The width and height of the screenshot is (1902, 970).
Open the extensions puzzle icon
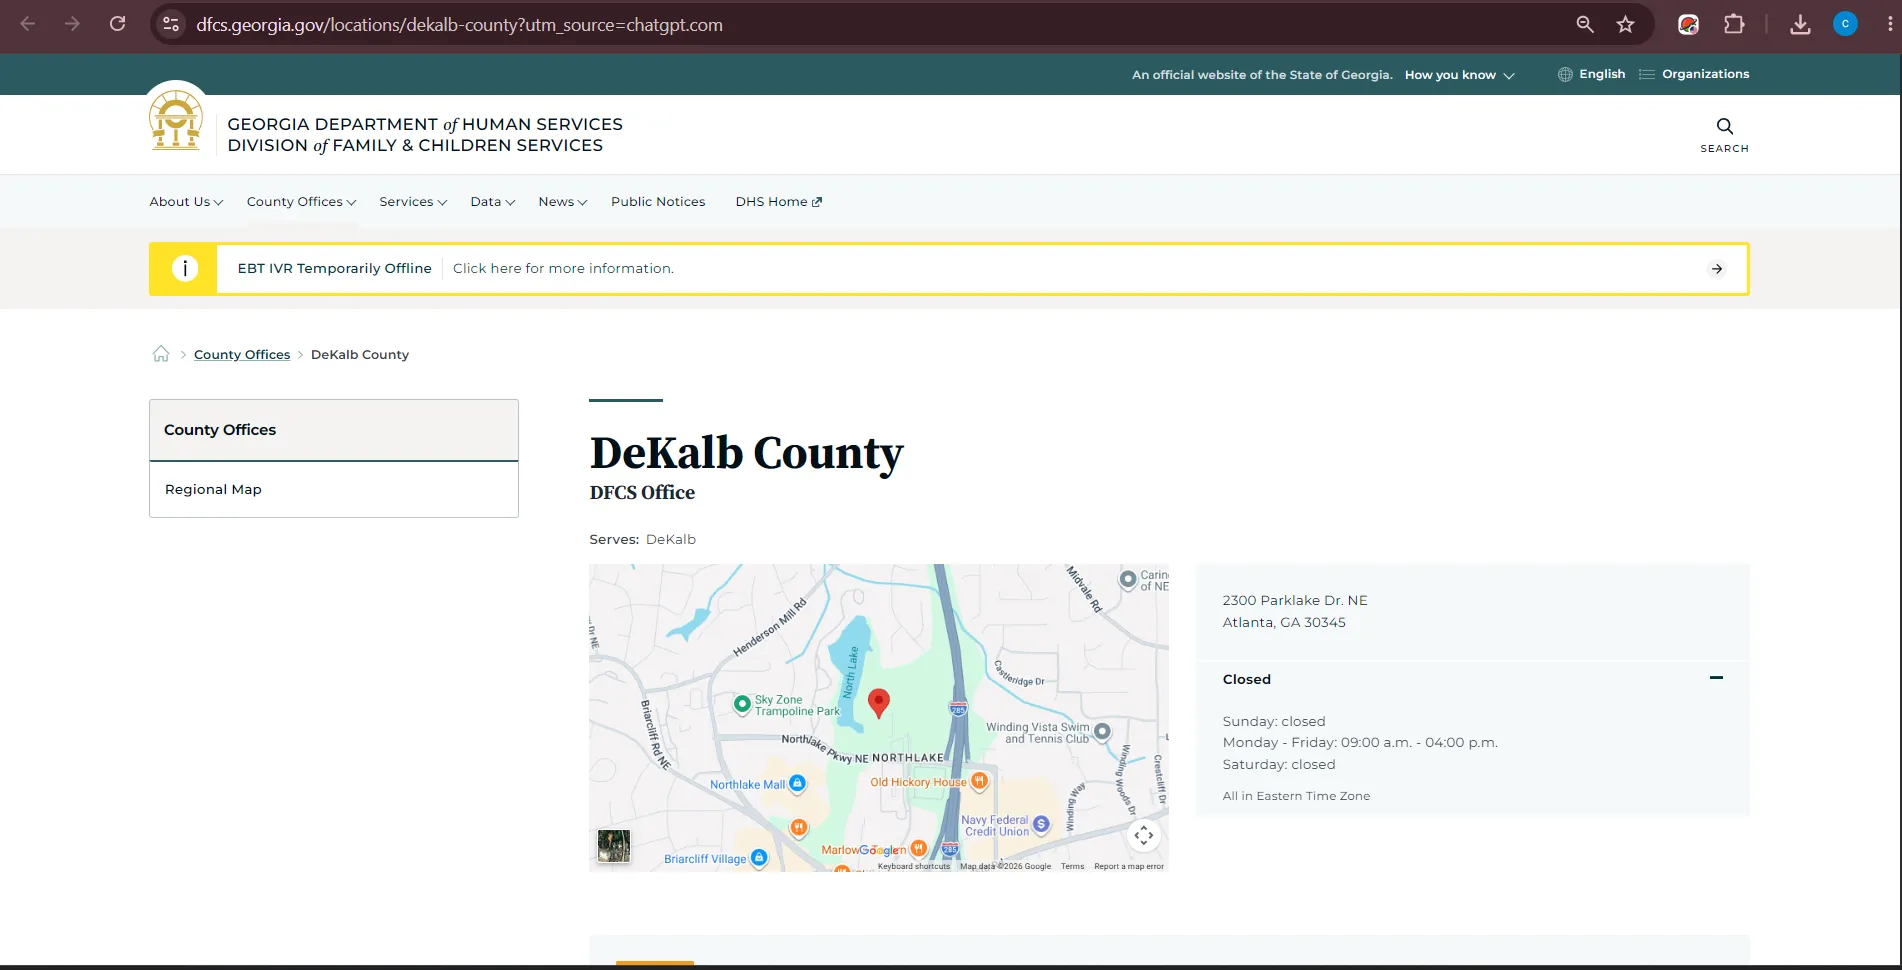click(x=1734, y=24)
